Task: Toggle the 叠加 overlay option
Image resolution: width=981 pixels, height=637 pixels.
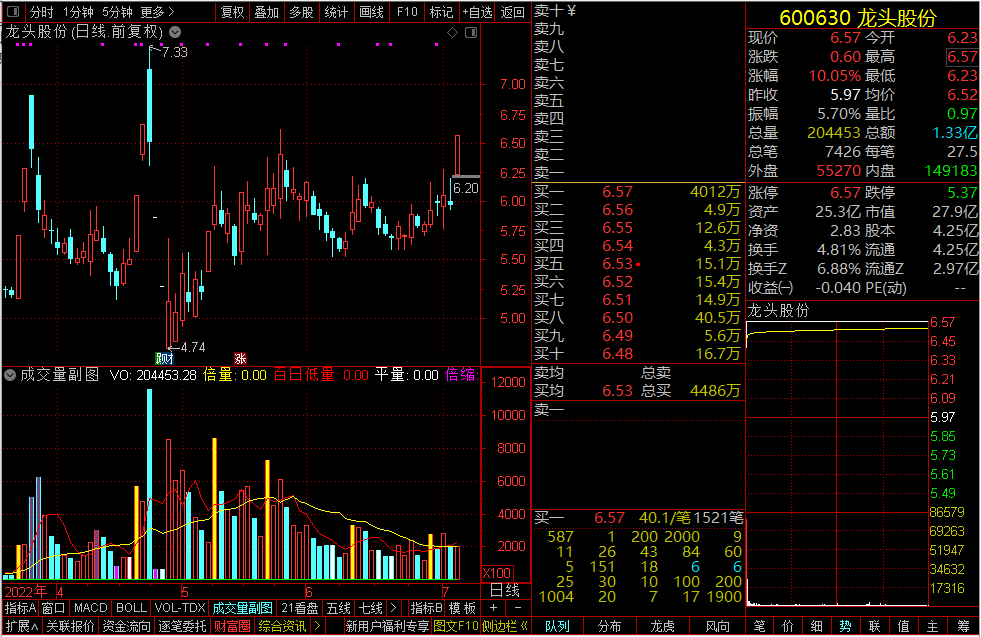Action: [266, 12]
